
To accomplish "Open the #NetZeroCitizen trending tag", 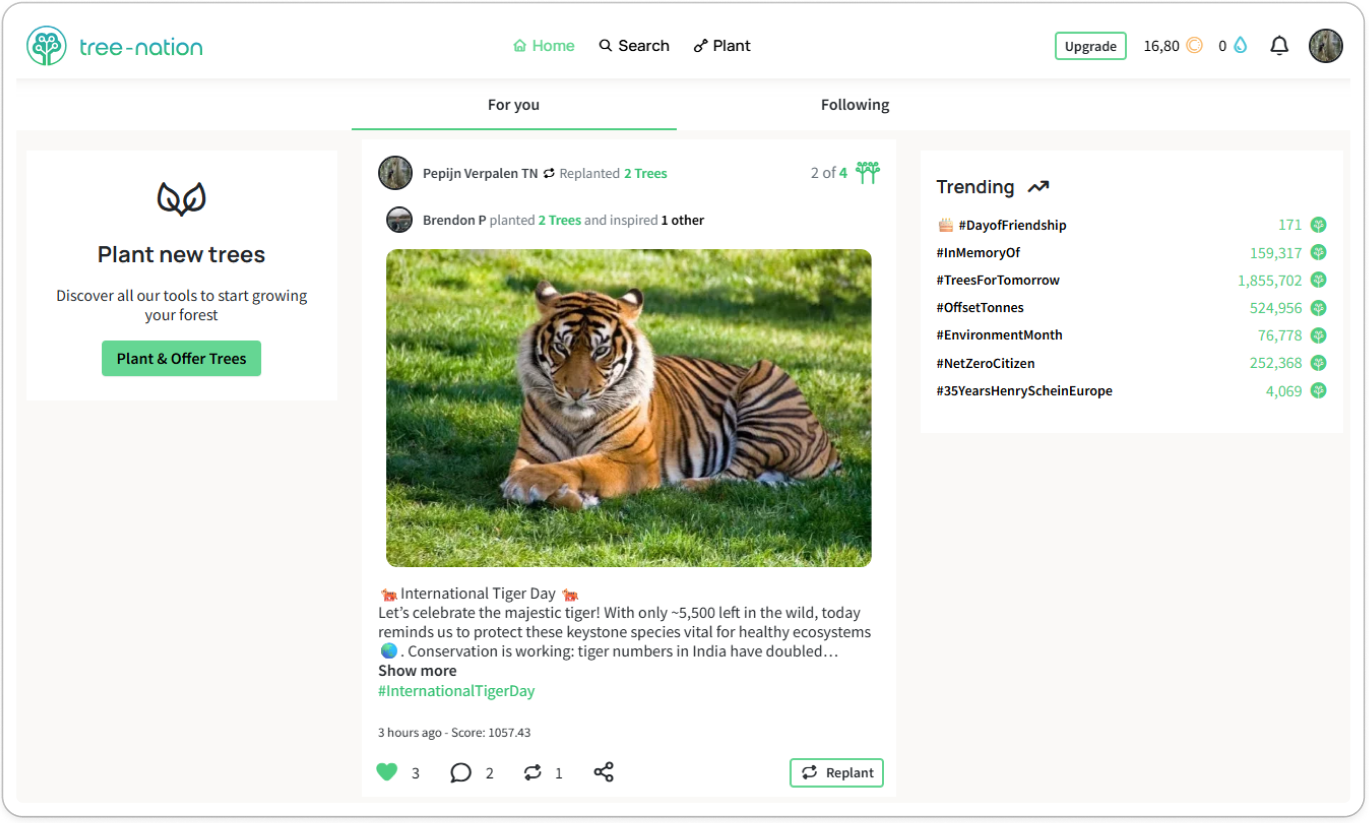I will [x=985, y=363].
